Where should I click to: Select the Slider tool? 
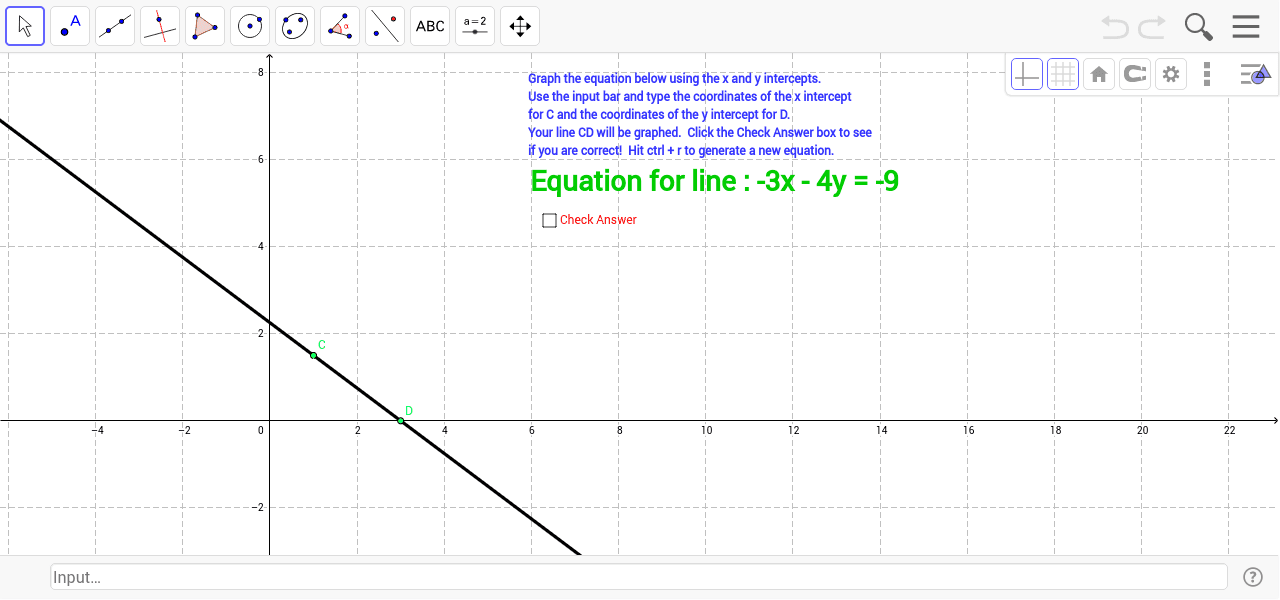(474, 25)
